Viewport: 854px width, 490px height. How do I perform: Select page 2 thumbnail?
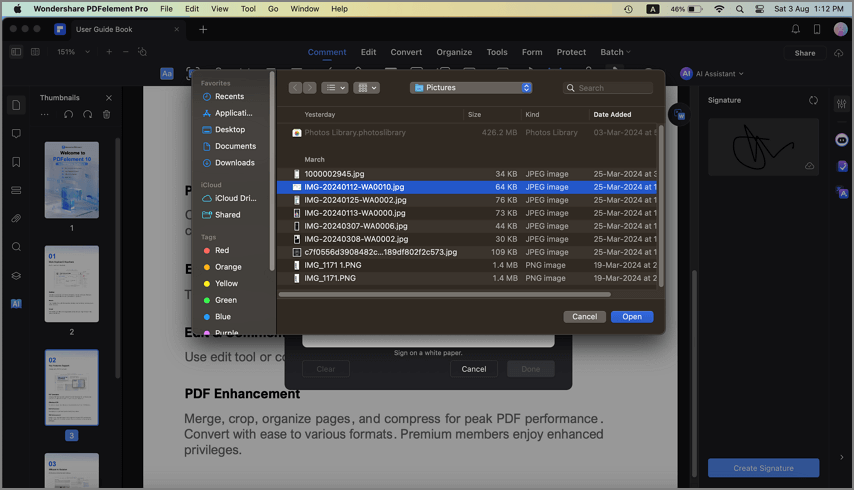pyautogui.click(x=72, y=284)
